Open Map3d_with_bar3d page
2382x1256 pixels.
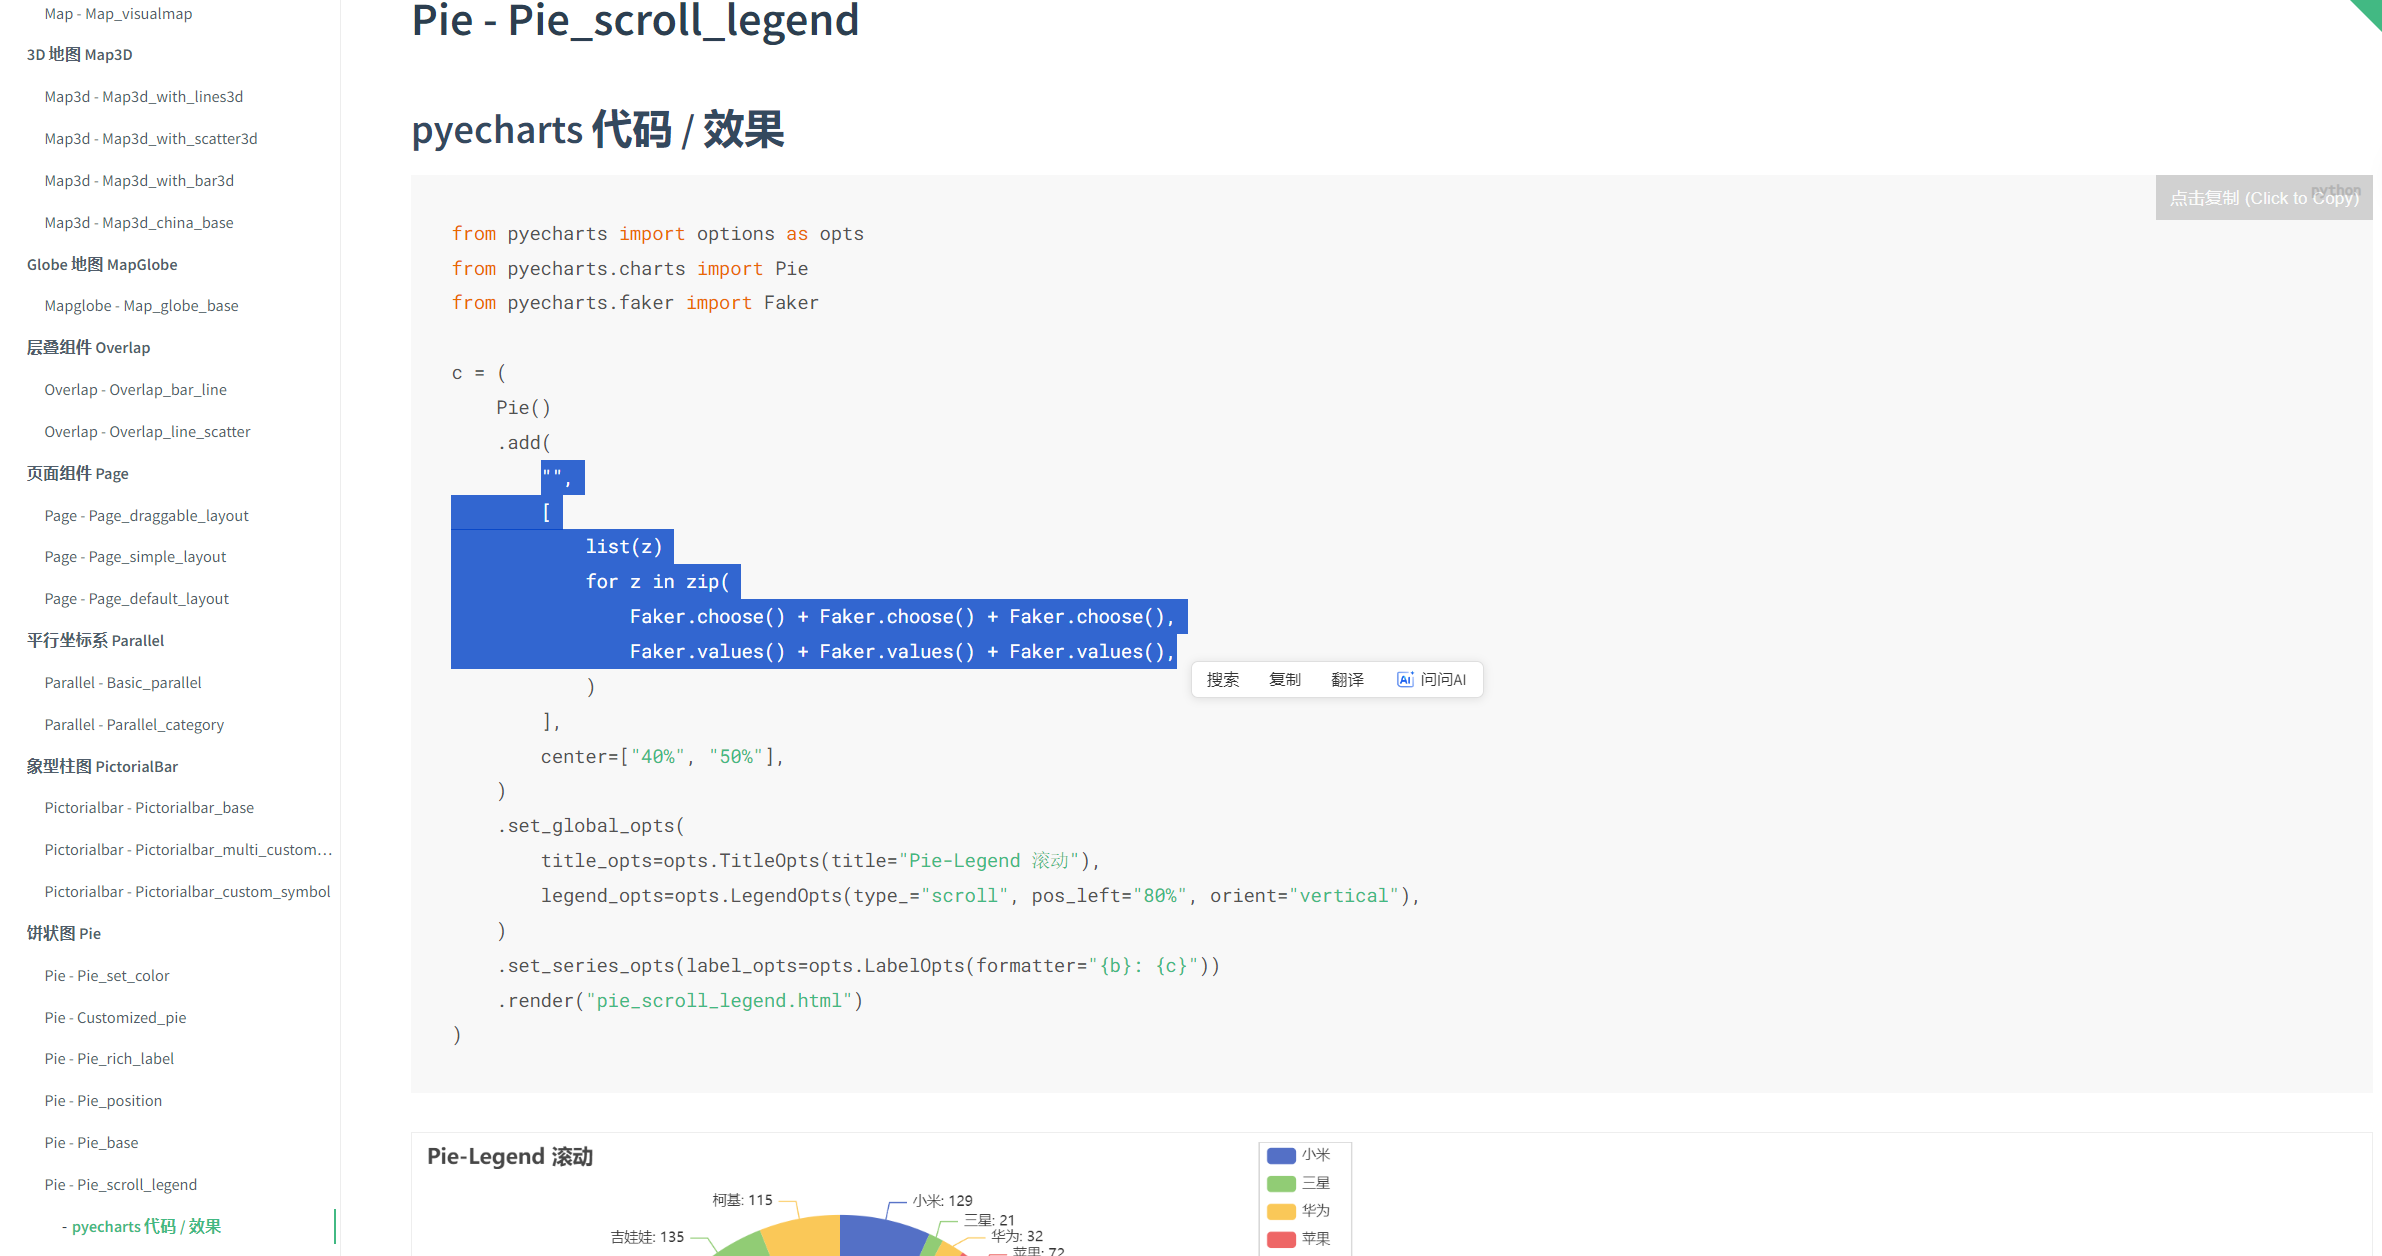tap(139, 181)
